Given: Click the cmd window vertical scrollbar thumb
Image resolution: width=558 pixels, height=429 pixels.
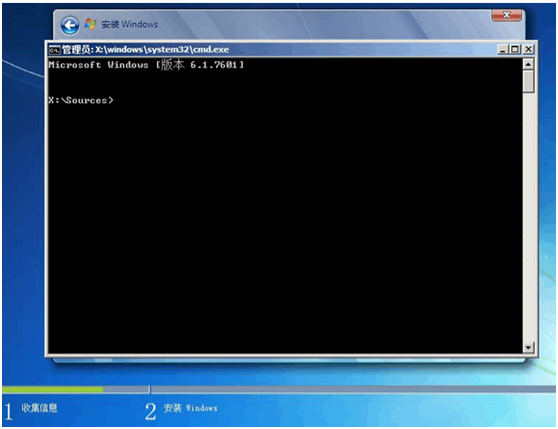Looking at the screenshot, I should [528, 81].
